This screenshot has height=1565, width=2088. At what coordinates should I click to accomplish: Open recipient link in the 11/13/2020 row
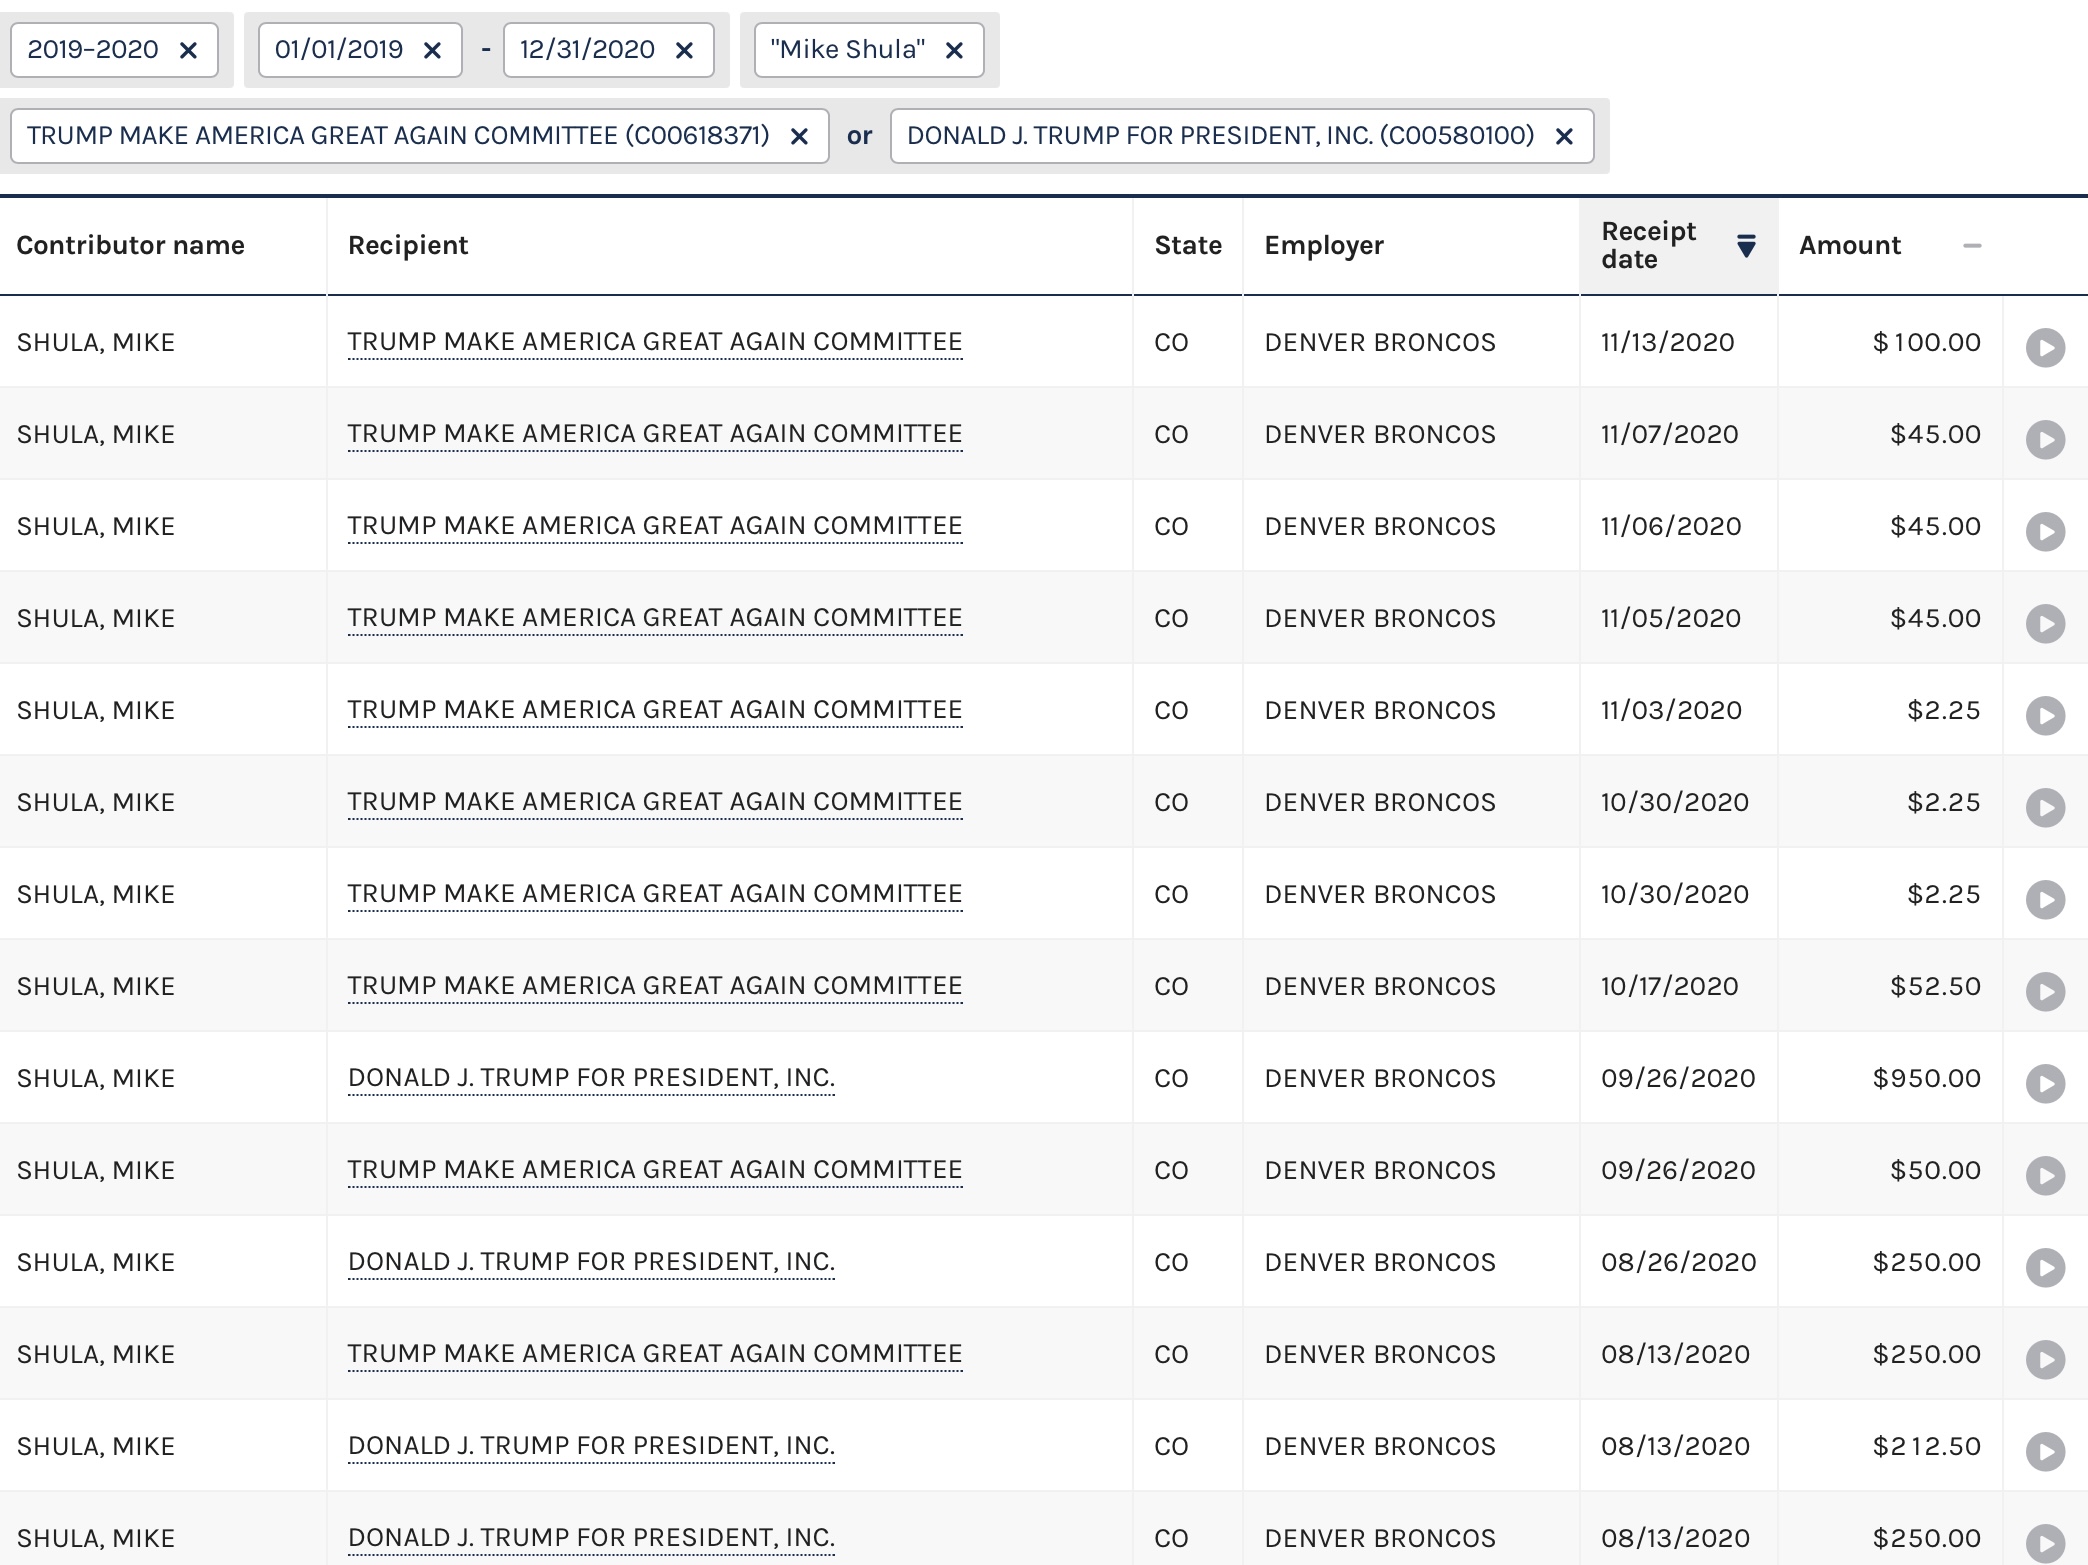coord(655,342)
